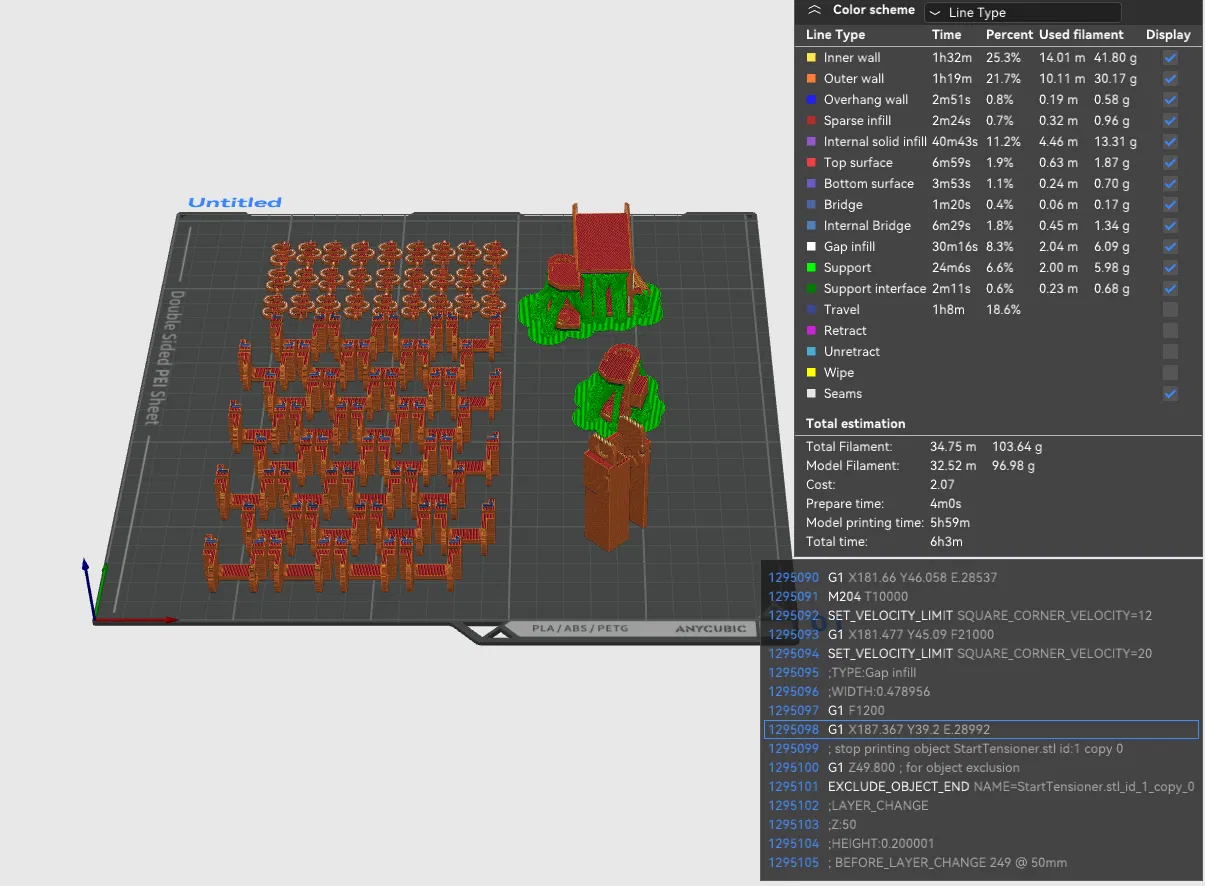Toggle Outer wall display checkbox
Screen dimensions: 1205x886
click(1170, 78)
